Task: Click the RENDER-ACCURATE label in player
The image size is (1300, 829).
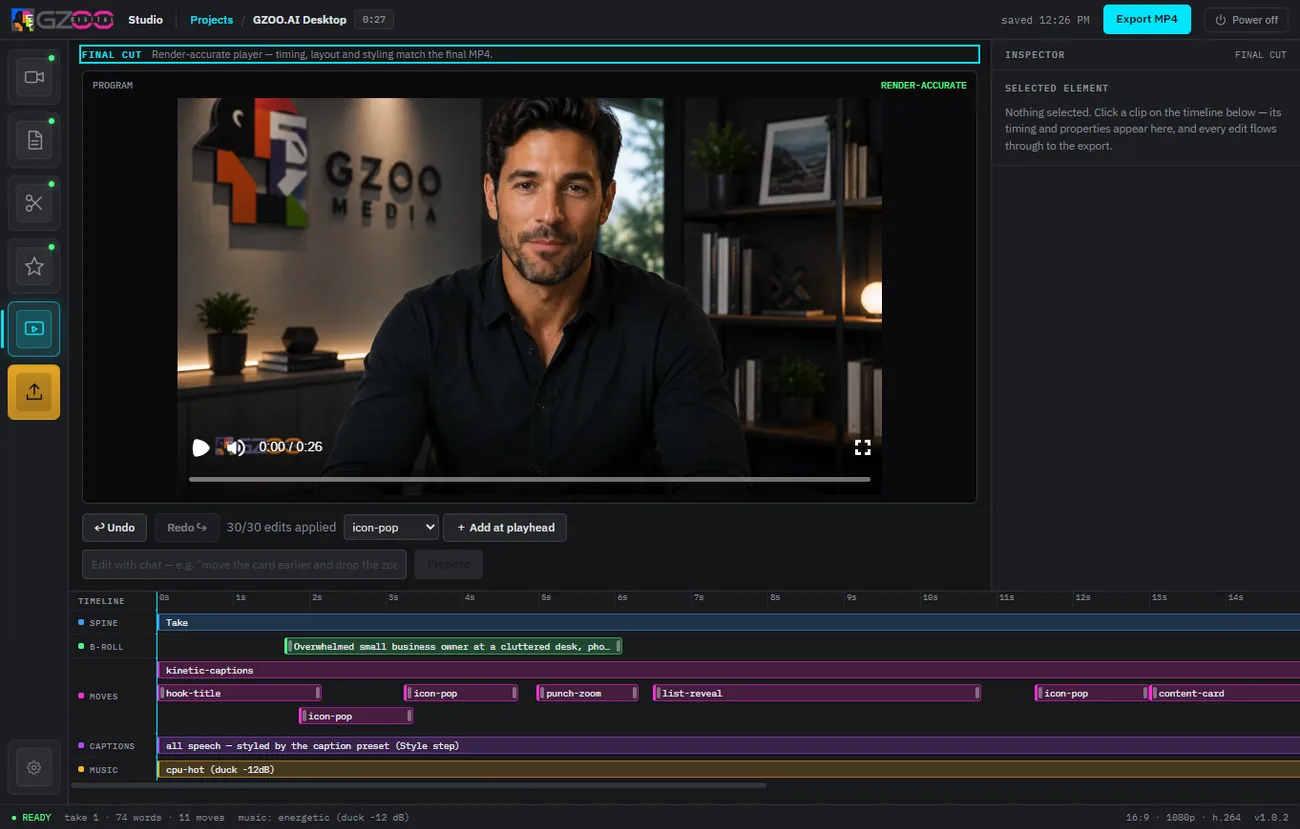Action: [x=923, y=85]
